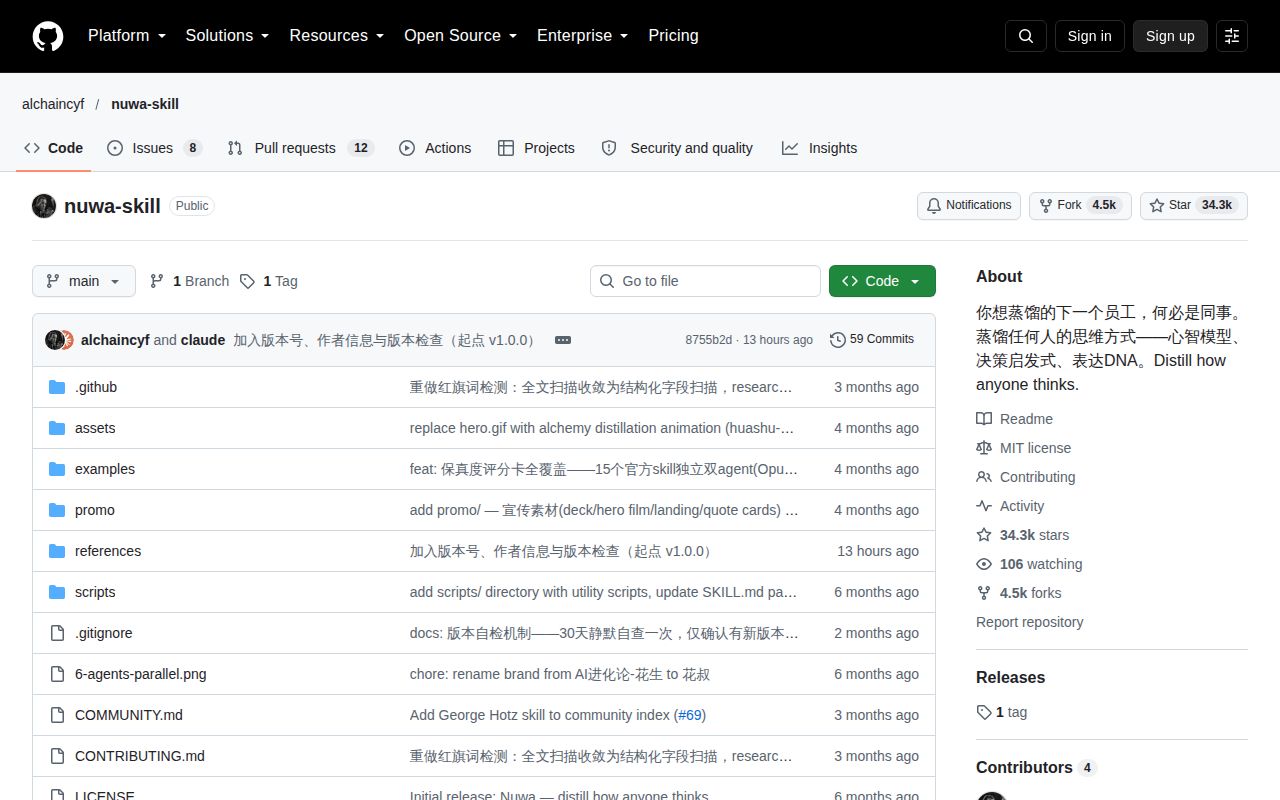The height and width of the screenshot is (800, 1280).
Task: Switch to the Actions tab
Action: 435,148
